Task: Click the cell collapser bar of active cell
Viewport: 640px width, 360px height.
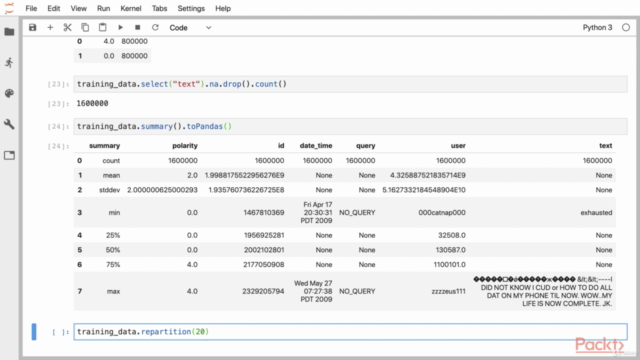Action: 34,331
